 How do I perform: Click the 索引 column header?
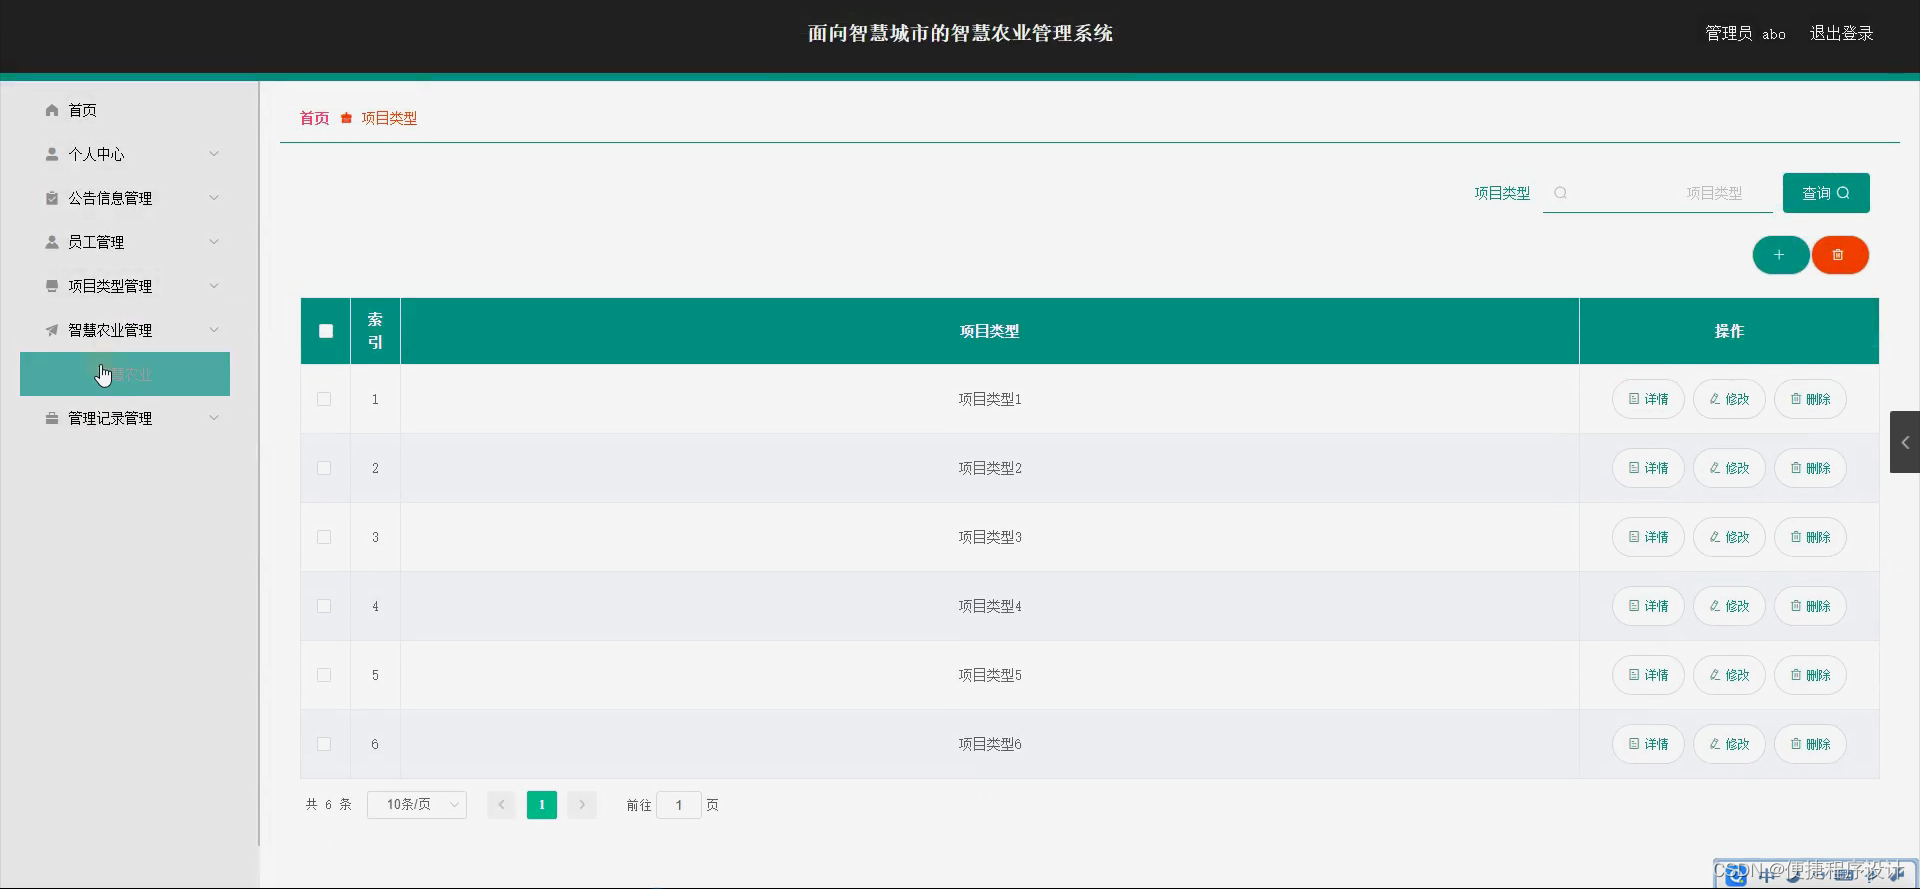click(375, 331)
